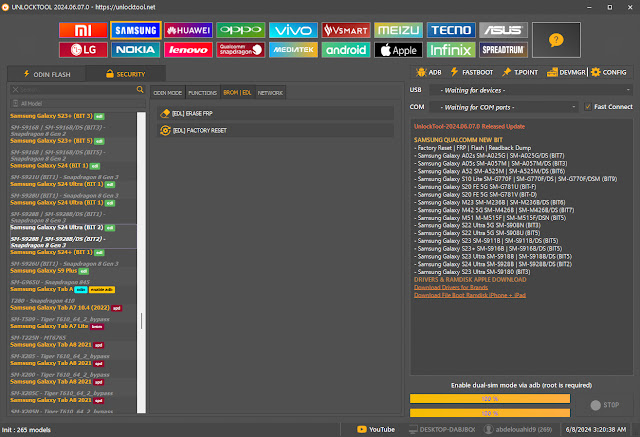Open the NETWORK sub-tab
640x437 pixels.
click(x=270, y=93)
